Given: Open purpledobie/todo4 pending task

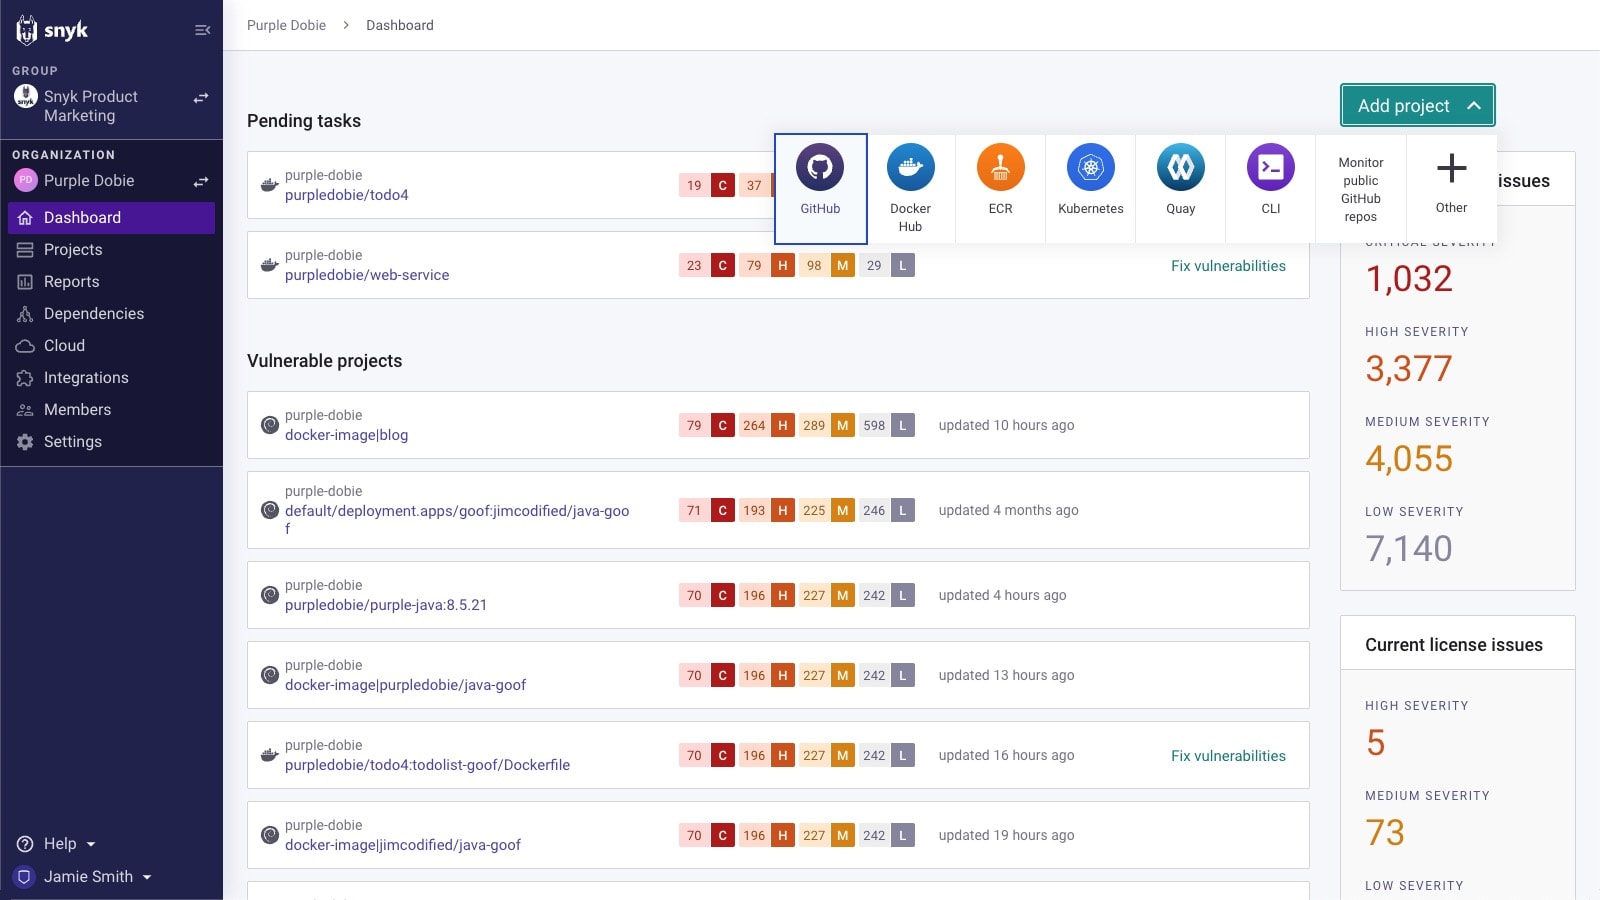Looking at the screenshot, I should point(346,195).
